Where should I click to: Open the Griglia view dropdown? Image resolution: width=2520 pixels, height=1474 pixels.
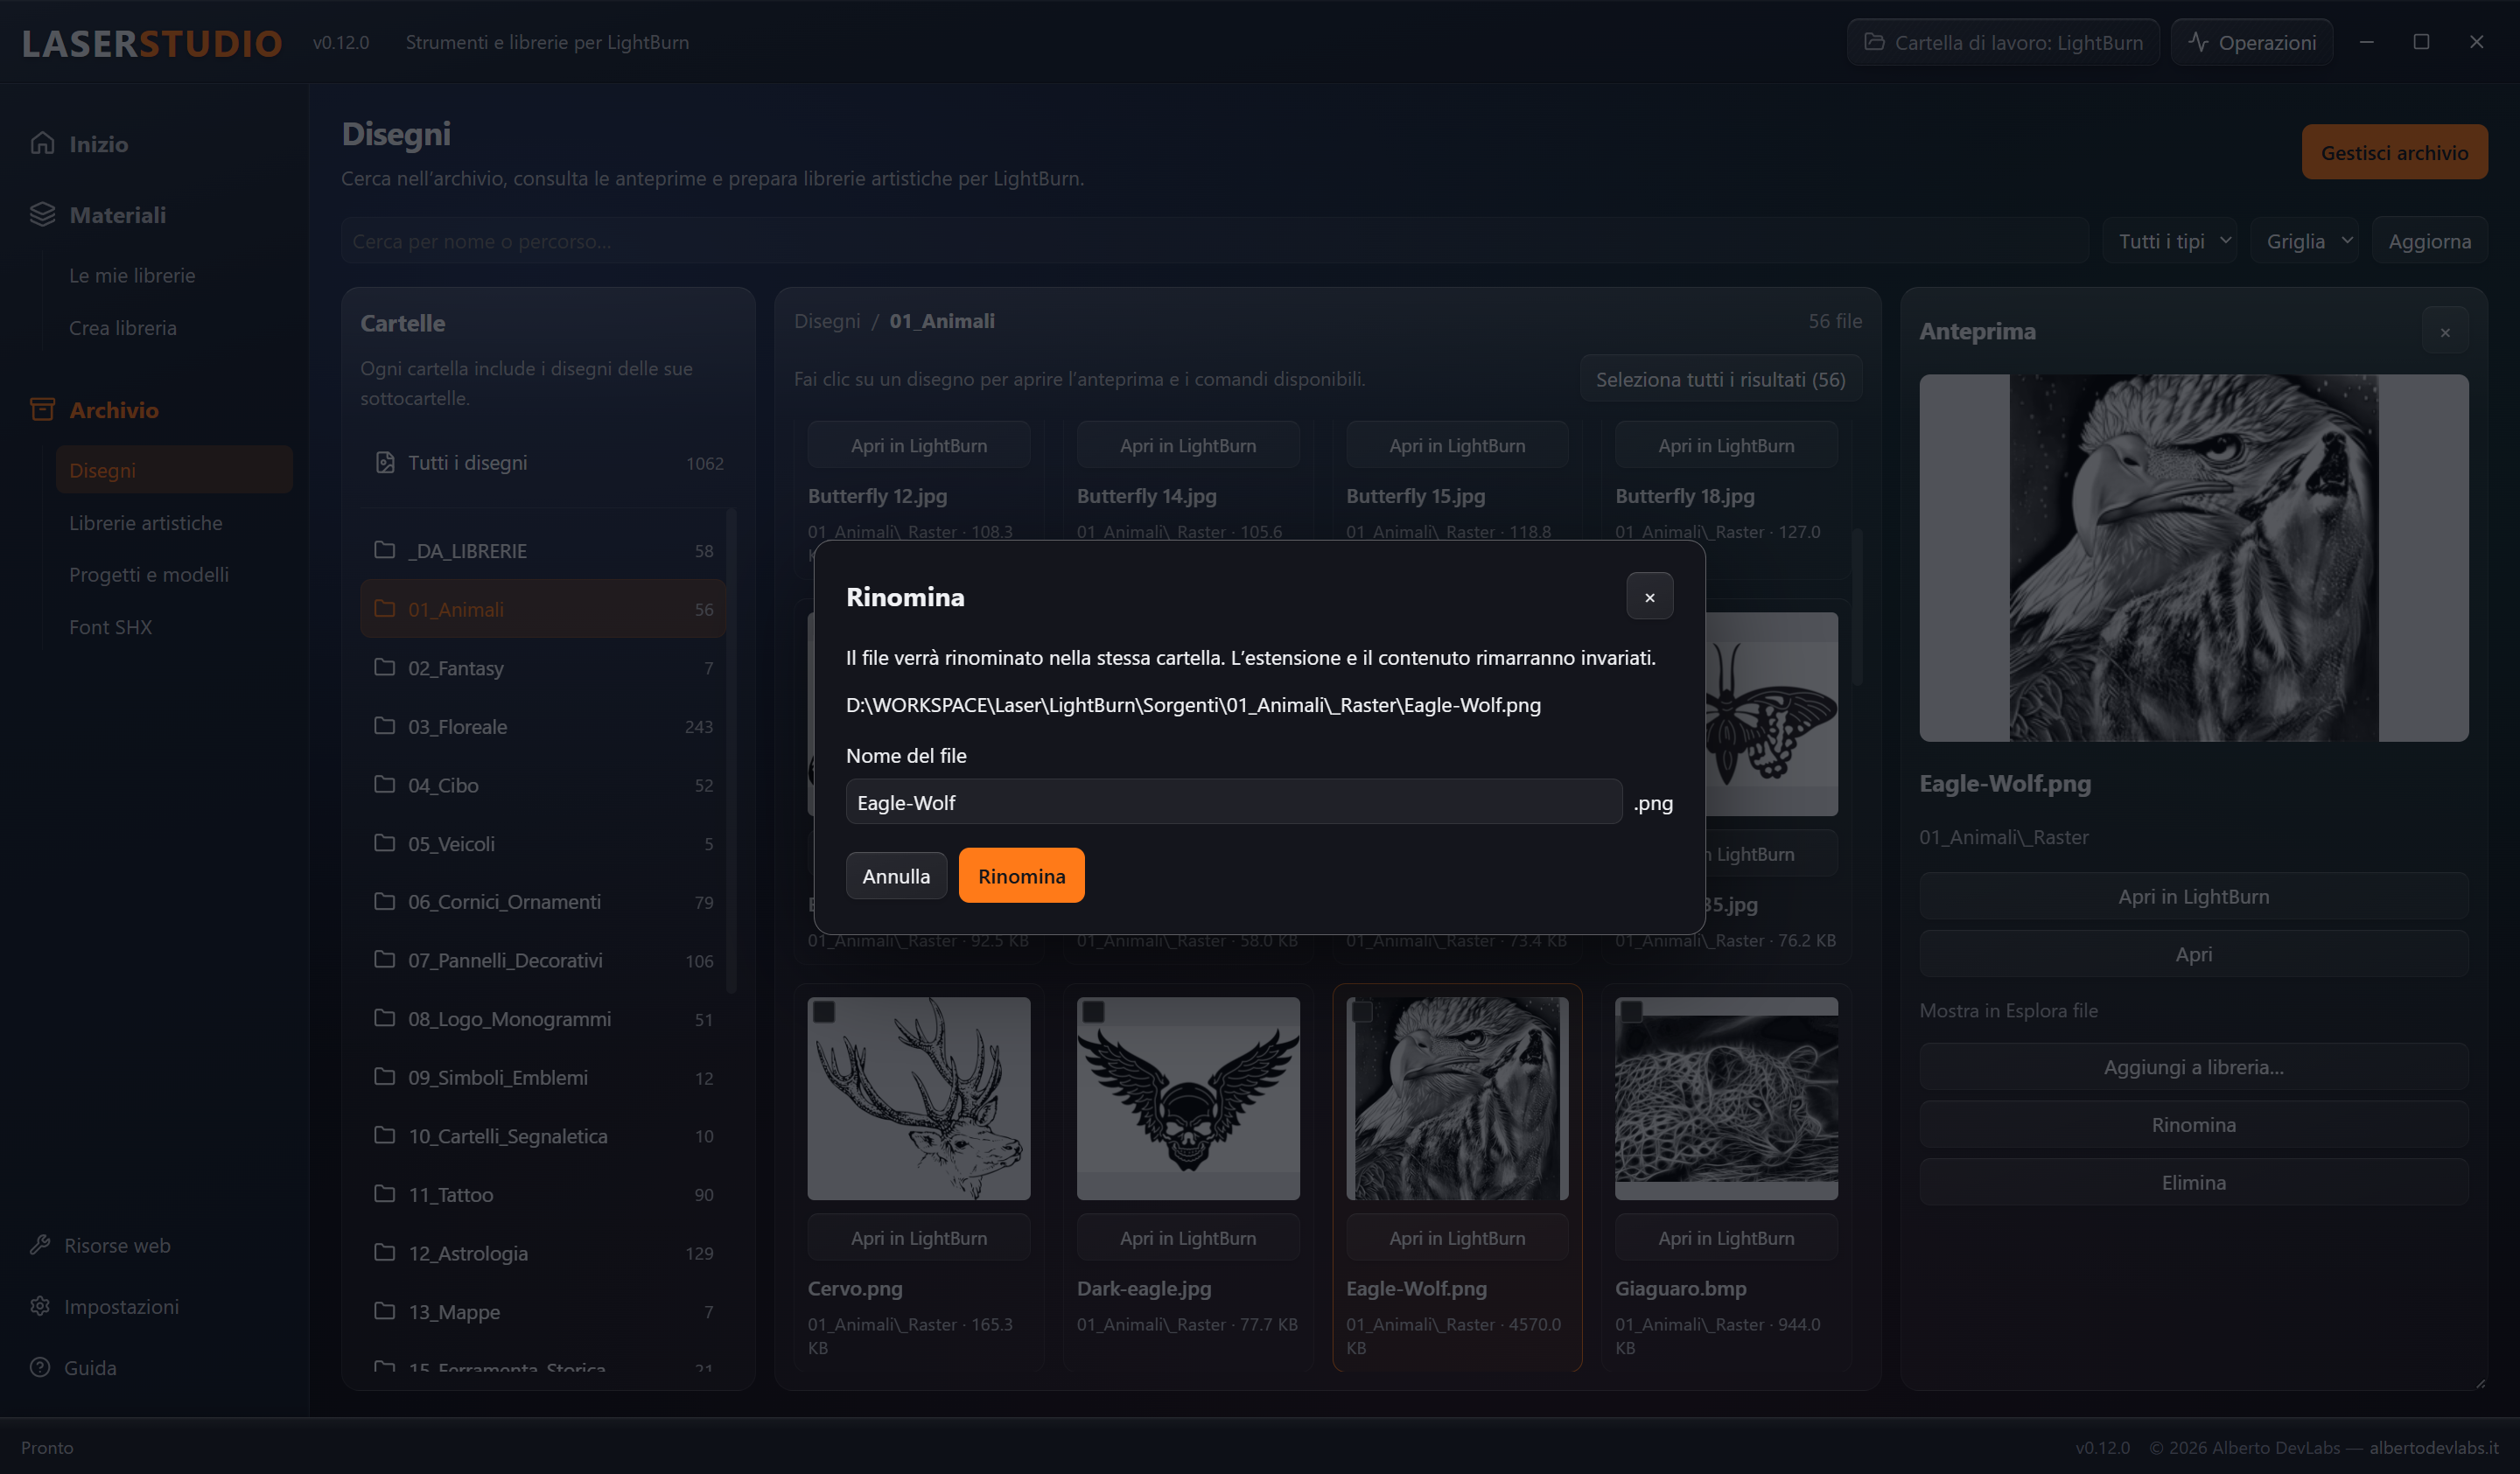[x=2305, y=241]
